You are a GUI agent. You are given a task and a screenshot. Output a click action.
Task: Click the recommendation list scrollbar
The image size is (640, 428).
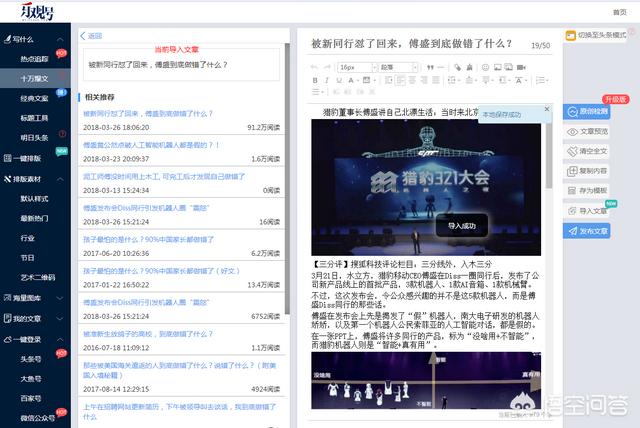click(287, 179)
